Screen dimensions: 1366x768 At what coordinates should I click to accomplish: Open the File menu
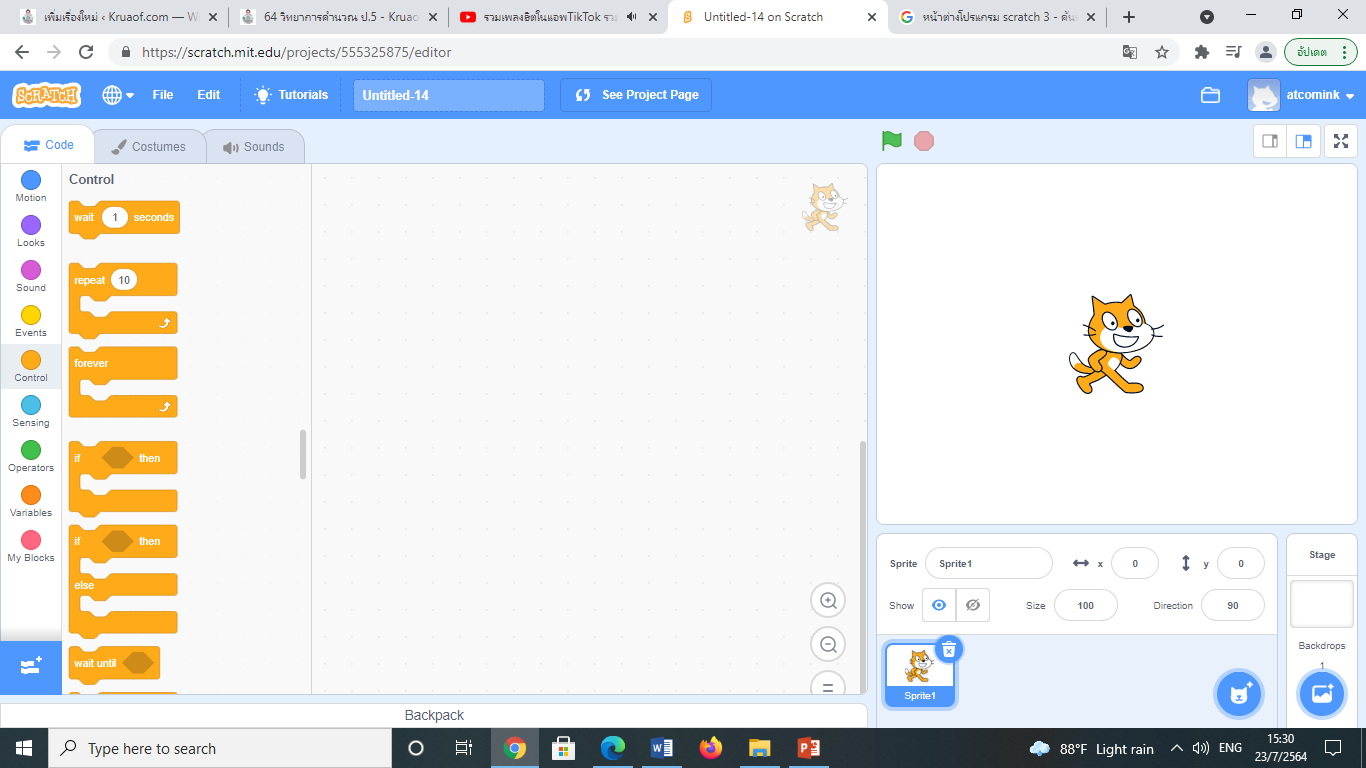click(162, 95)
